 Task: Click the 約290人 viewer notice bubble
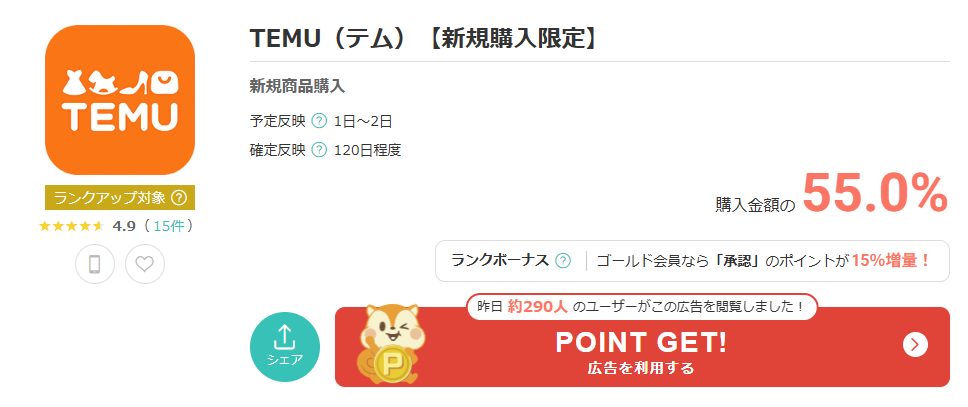point(641,306)
